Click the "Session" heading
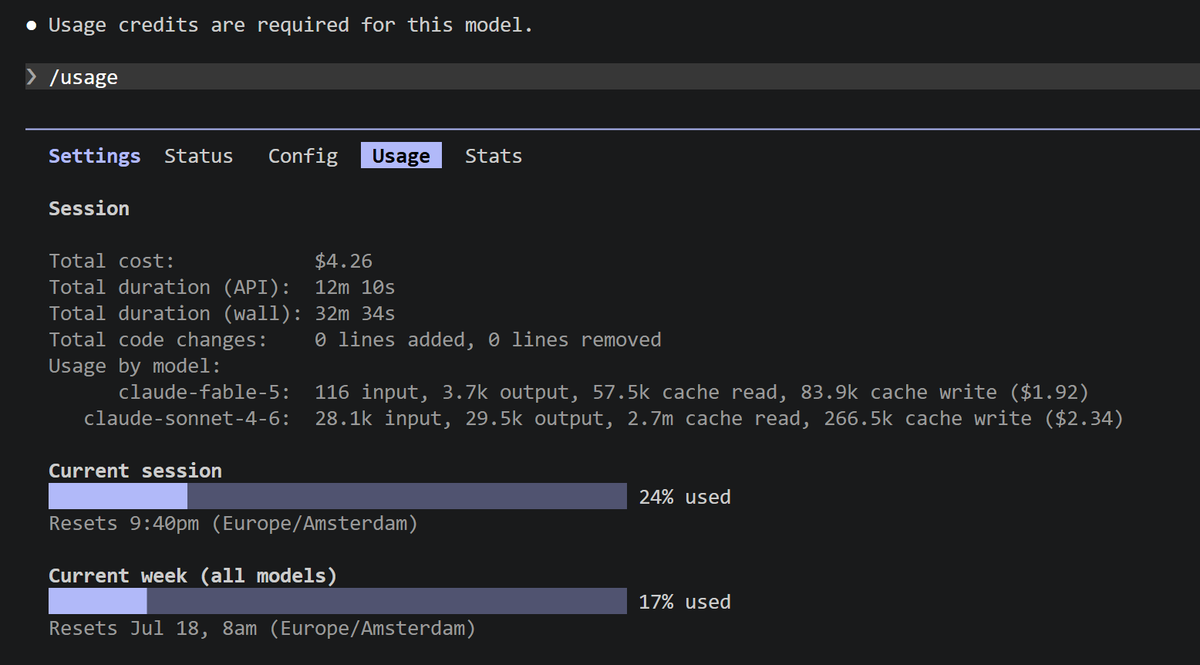1200x665 pixels. coord(89,208)
